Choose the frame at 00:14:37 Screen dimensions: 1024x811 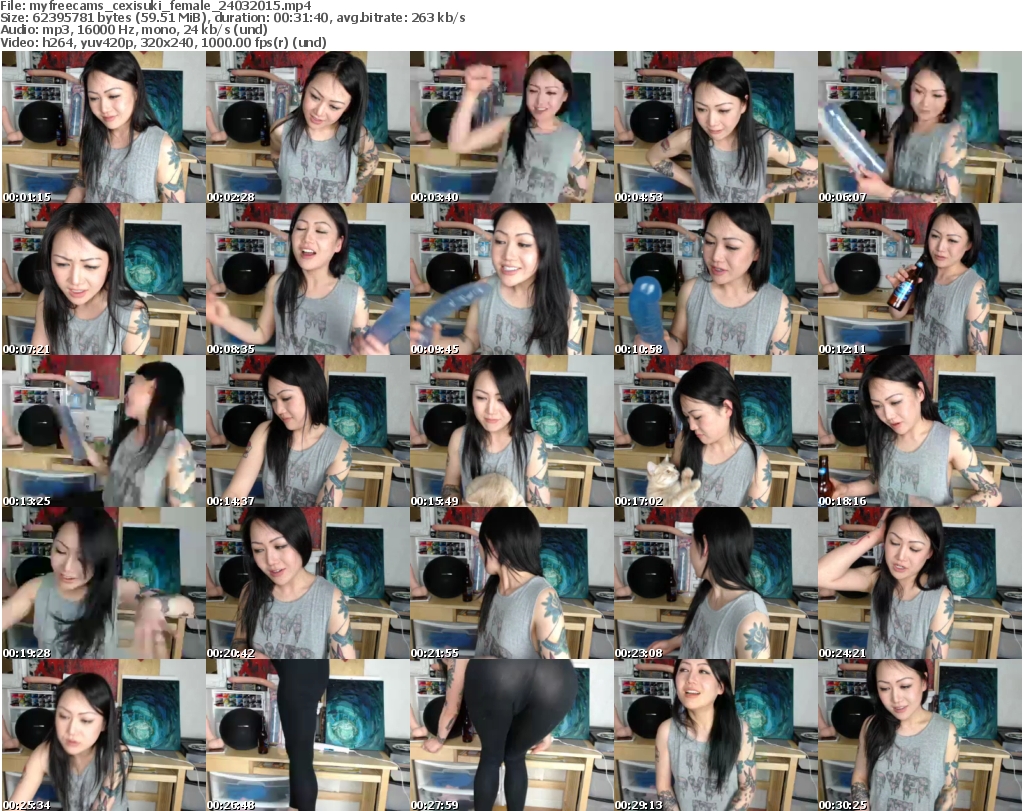307,432
